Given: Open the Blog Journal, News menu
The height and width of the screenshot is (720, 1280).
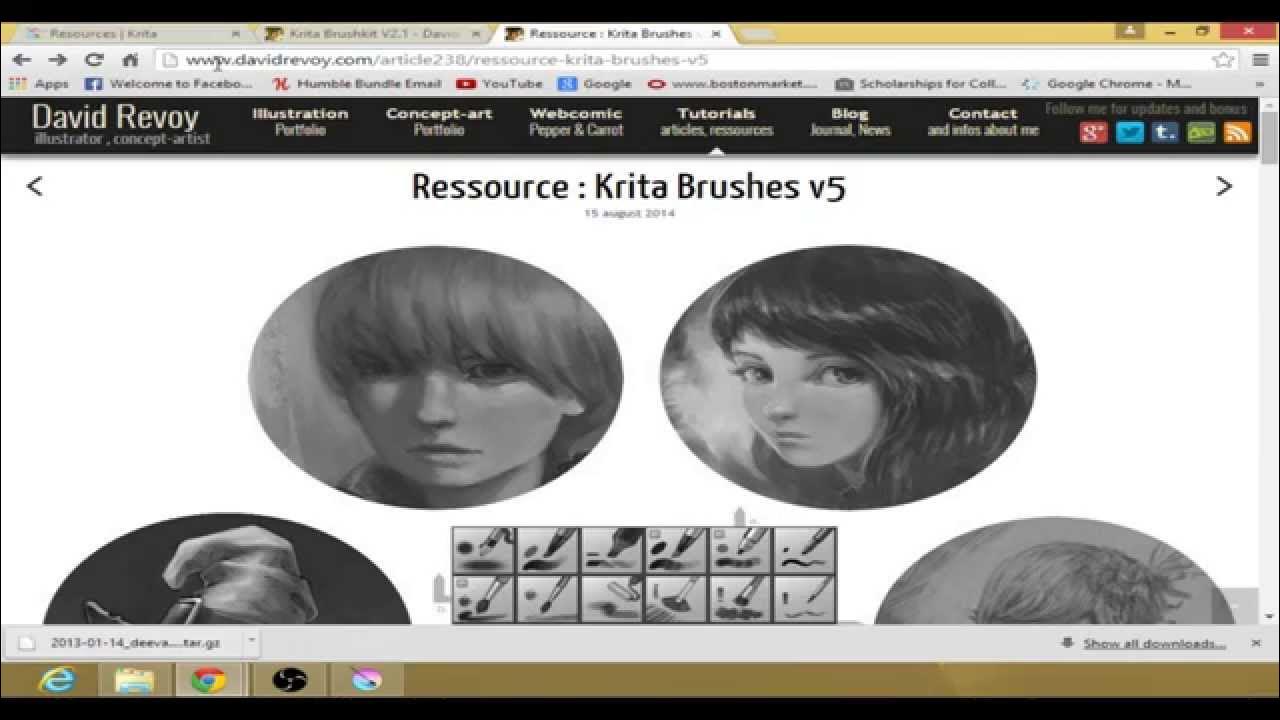Looking at the screenshot, I should pyautogui.click(x=850, y=121).
